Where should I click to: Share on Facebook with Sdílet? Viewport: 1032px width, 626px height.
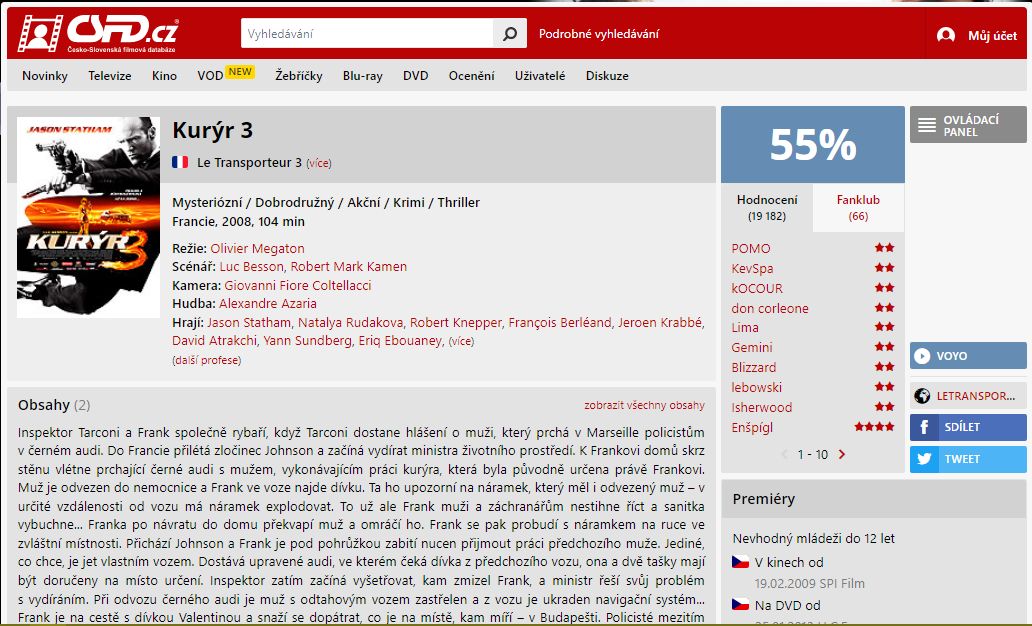coord(968,427)
